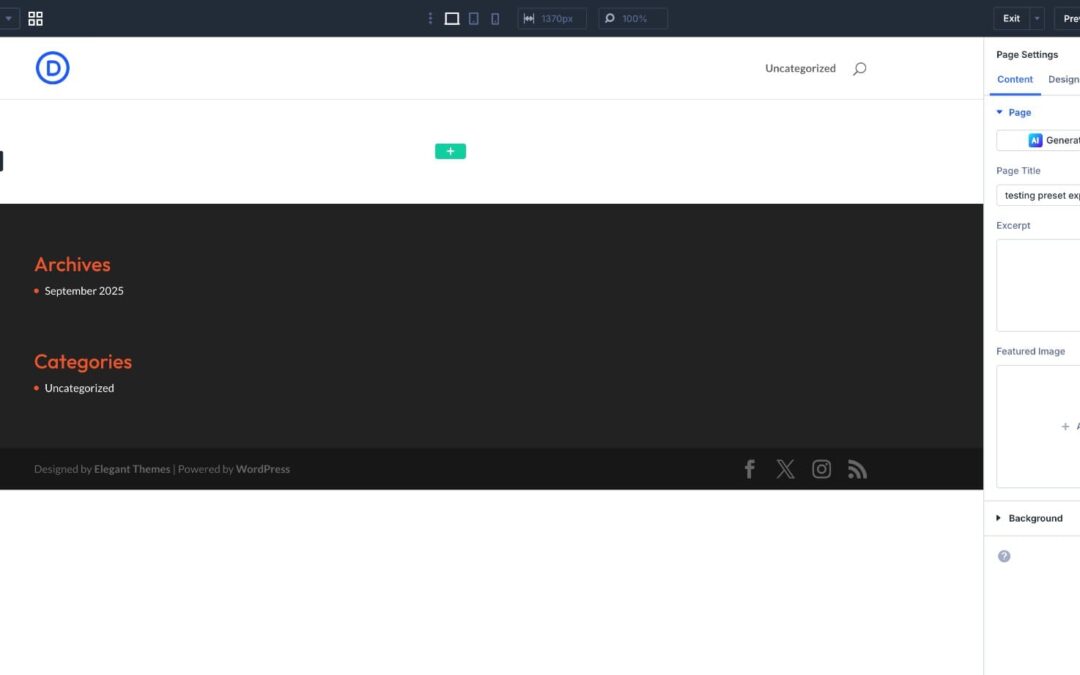This screenshot has width=1080, height=675.
Task: Select the Content tab
Action: [x=1015, y=79]
